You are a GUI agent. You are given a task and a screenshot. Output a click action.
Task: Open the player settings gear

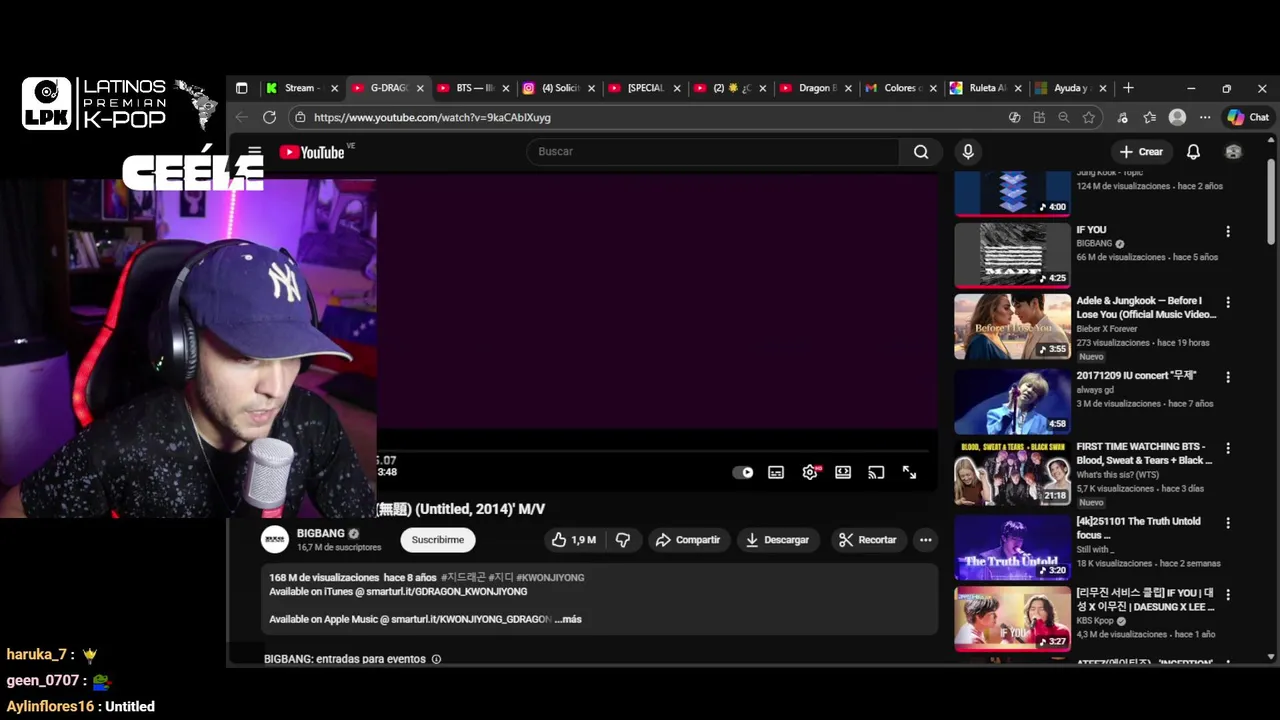810,472
